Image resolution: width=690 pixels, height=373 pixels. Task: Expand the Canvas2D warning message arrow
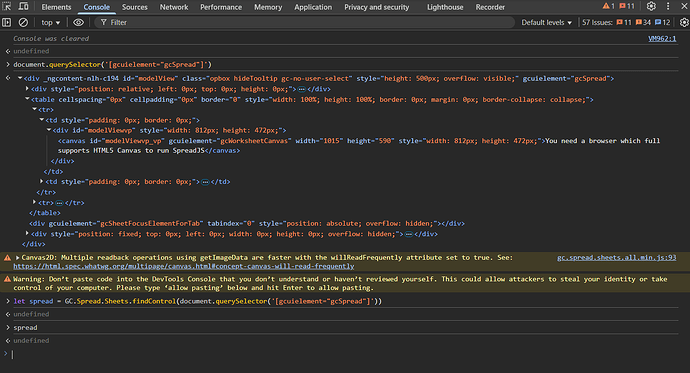[18, 258]
